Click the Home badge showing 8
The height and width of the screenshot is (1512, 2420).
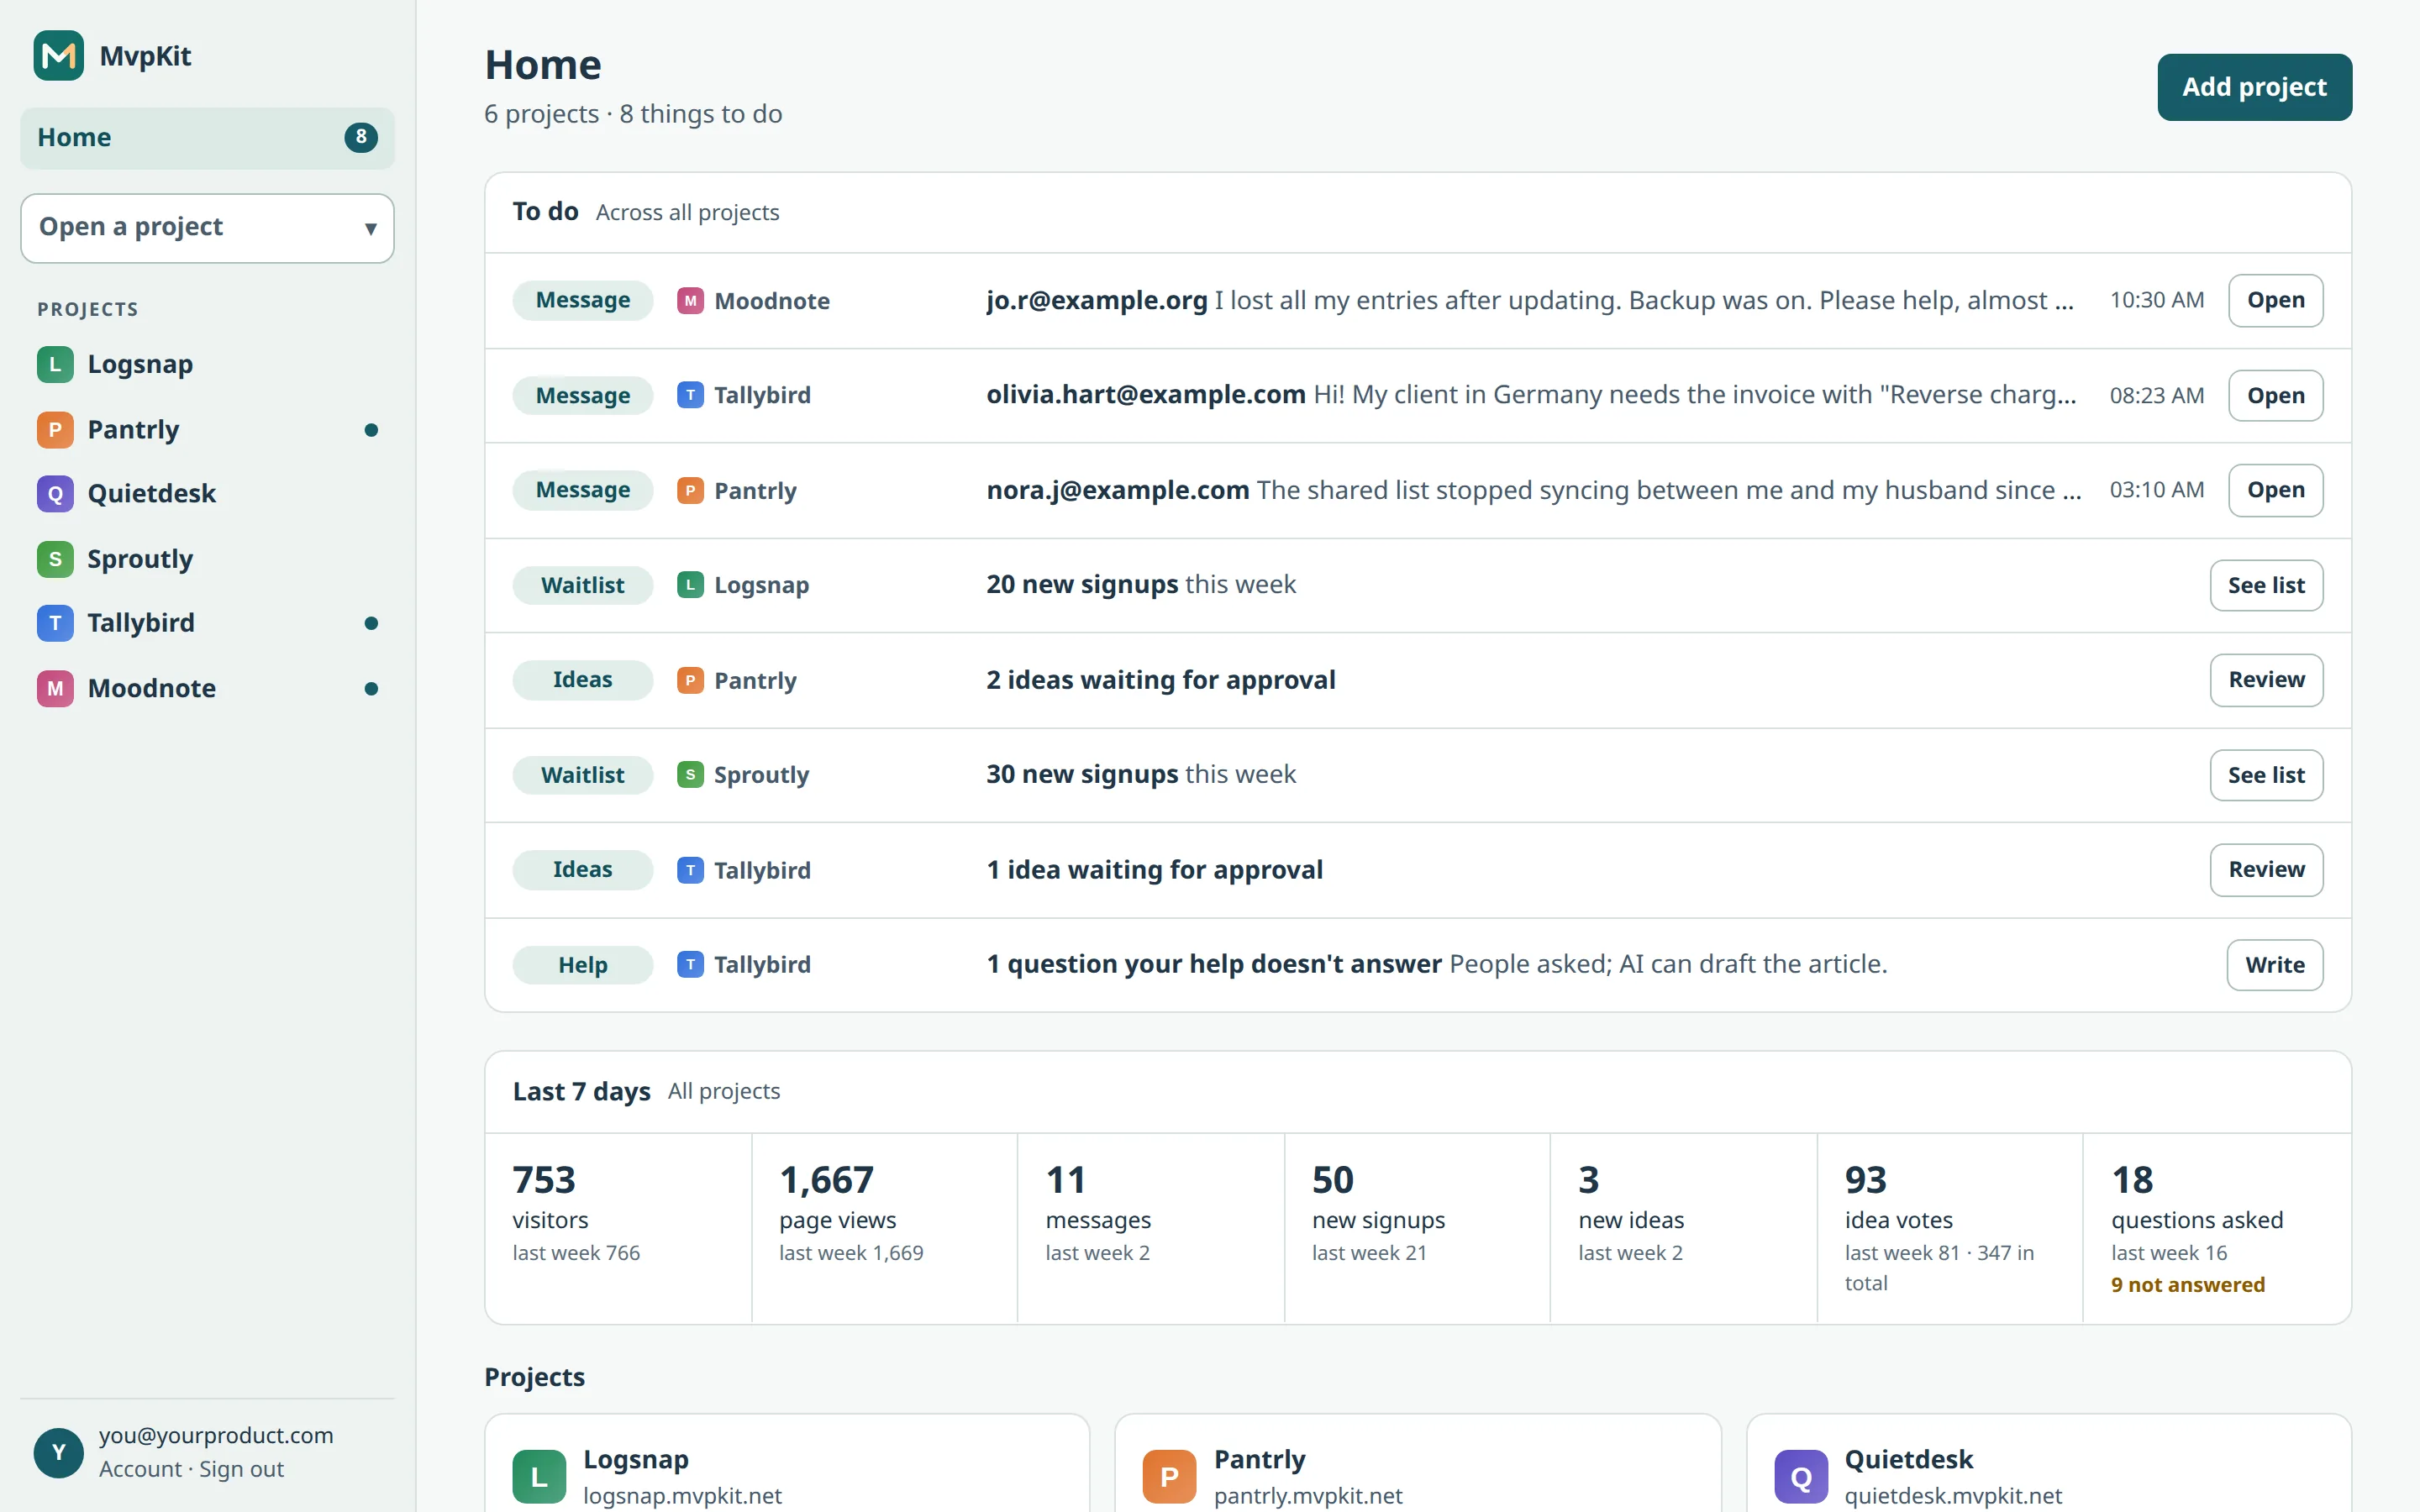point(361,137)
